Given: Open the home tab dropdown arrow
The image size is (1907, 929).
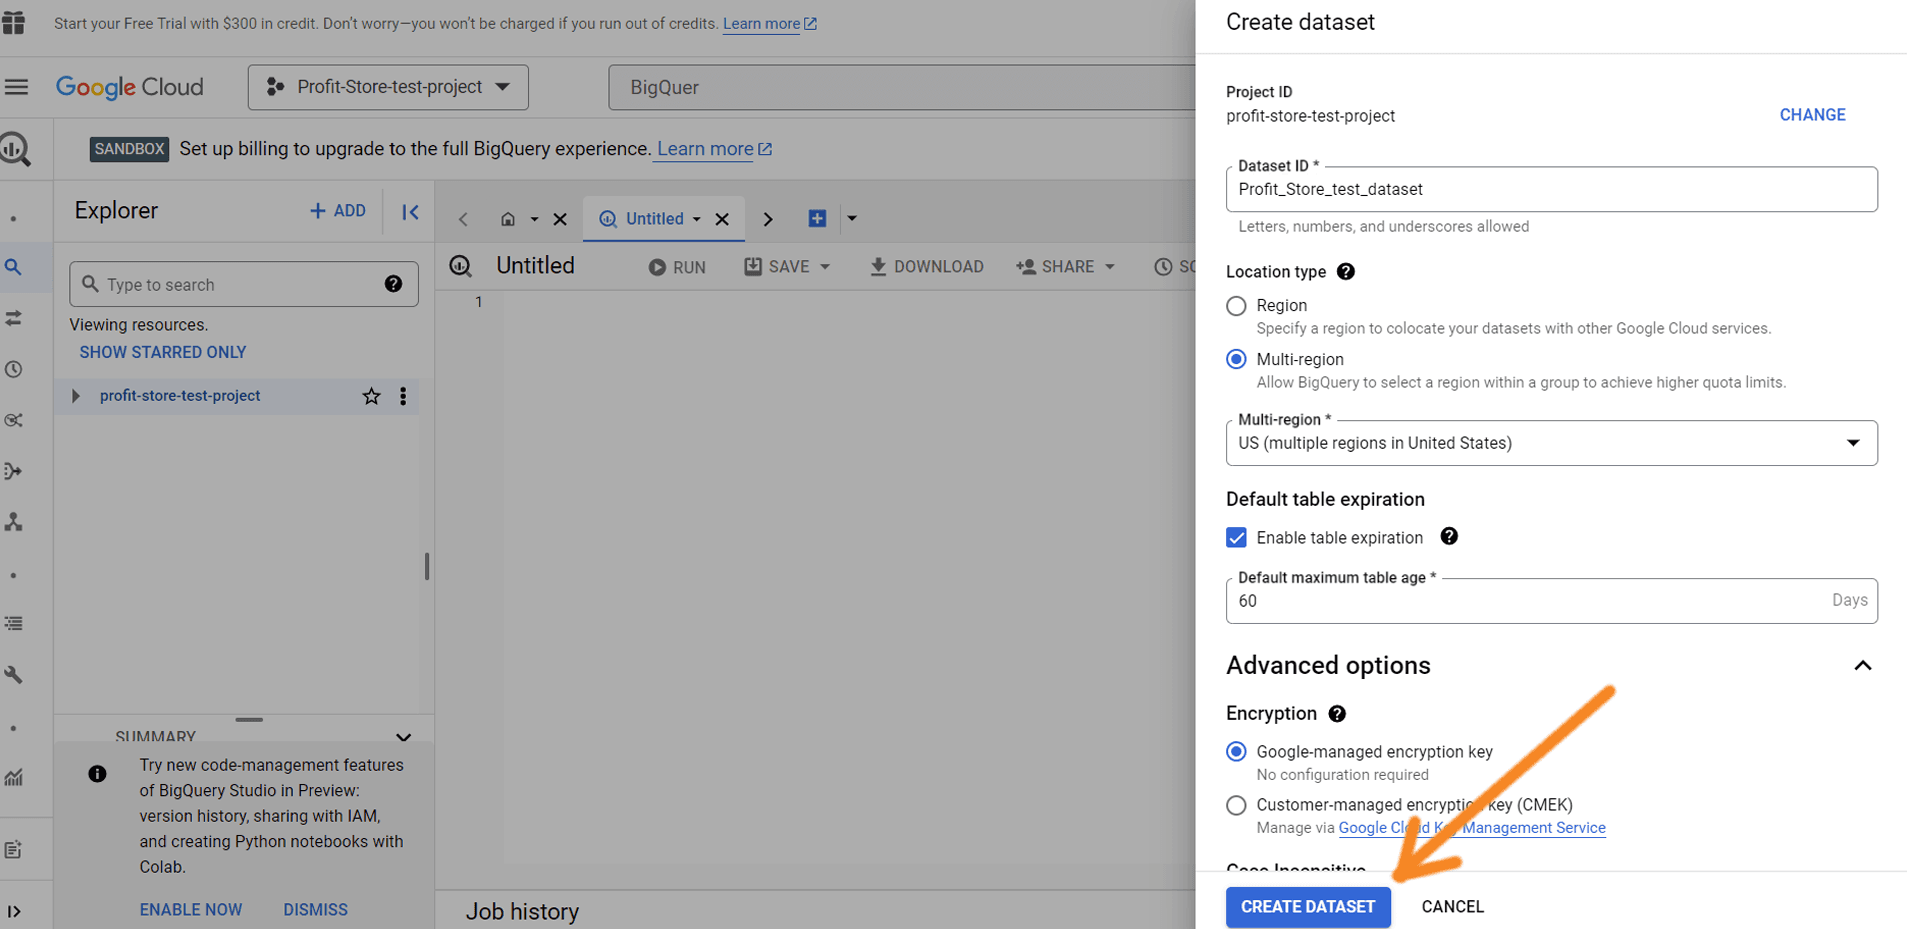Looking at the screenshot, I should [x=534, y=219].
